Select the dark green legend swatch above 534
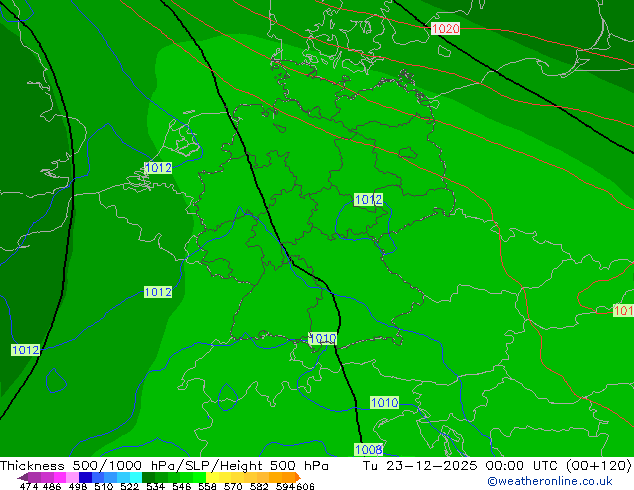The image size is (634, 490). tap(148, 477)
